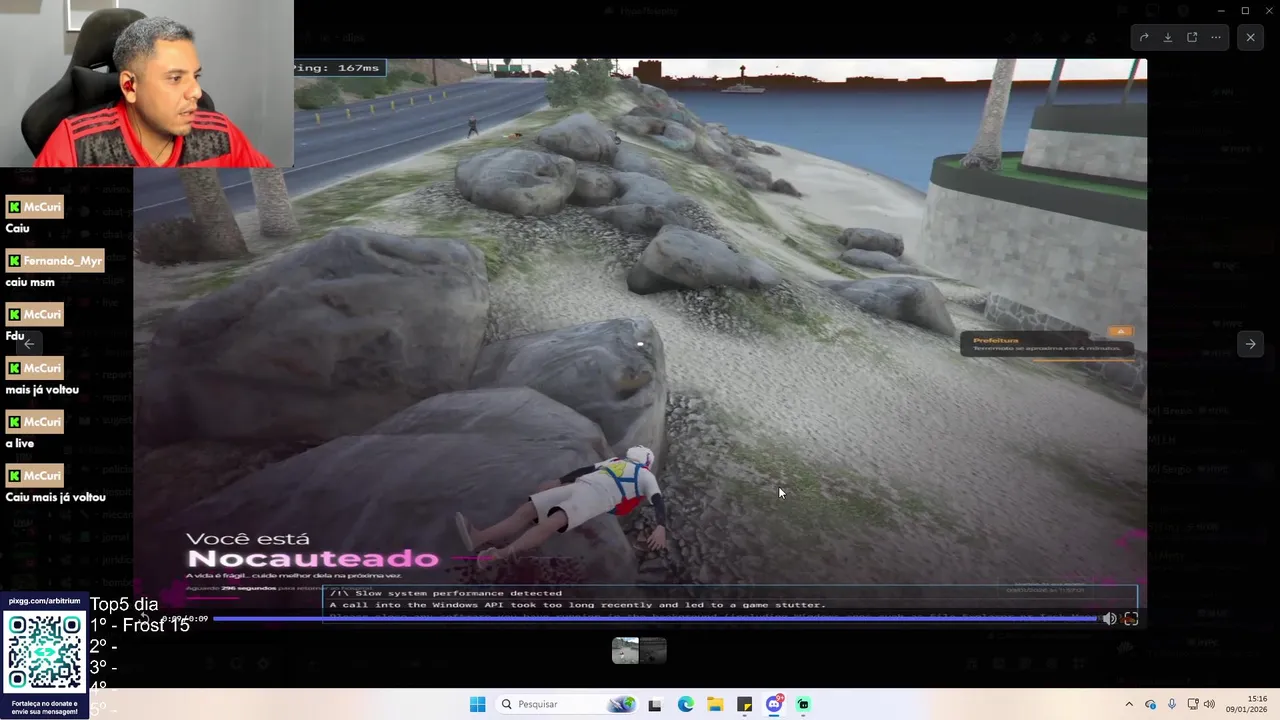Open the cloud sync tray icon

click(1150, 704)
